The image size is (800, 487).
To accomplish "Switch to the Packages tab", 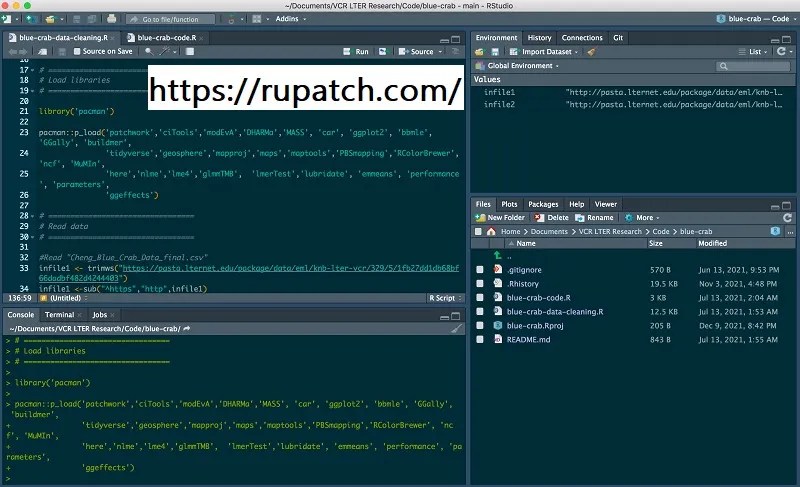I will pos(543,204).
